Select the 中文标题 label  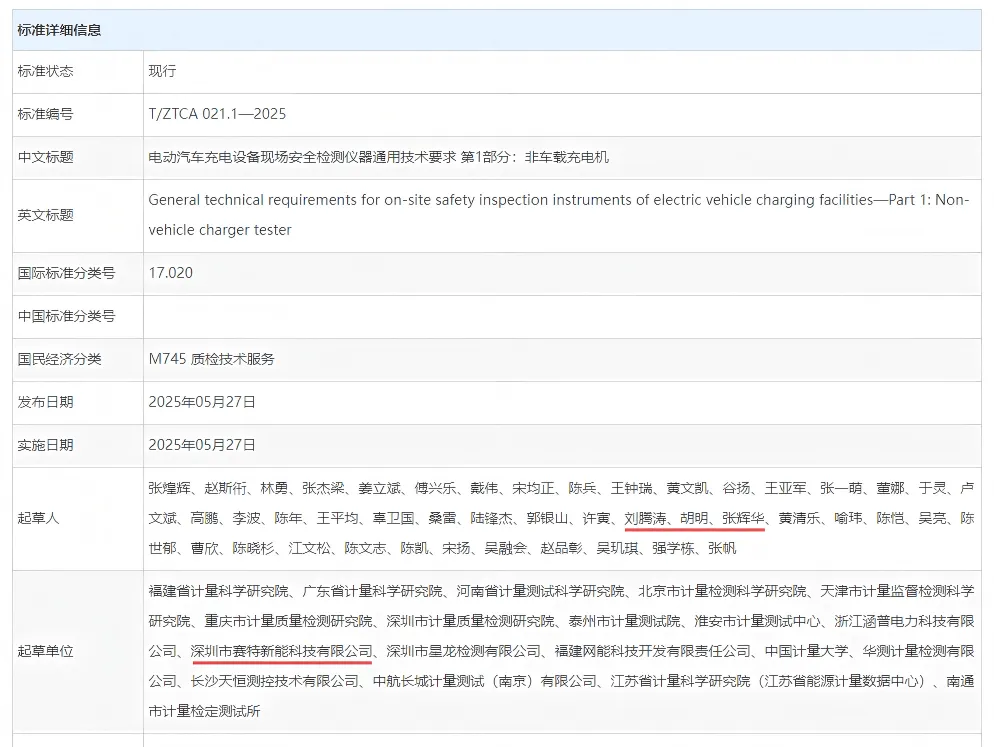pos(46,157)
